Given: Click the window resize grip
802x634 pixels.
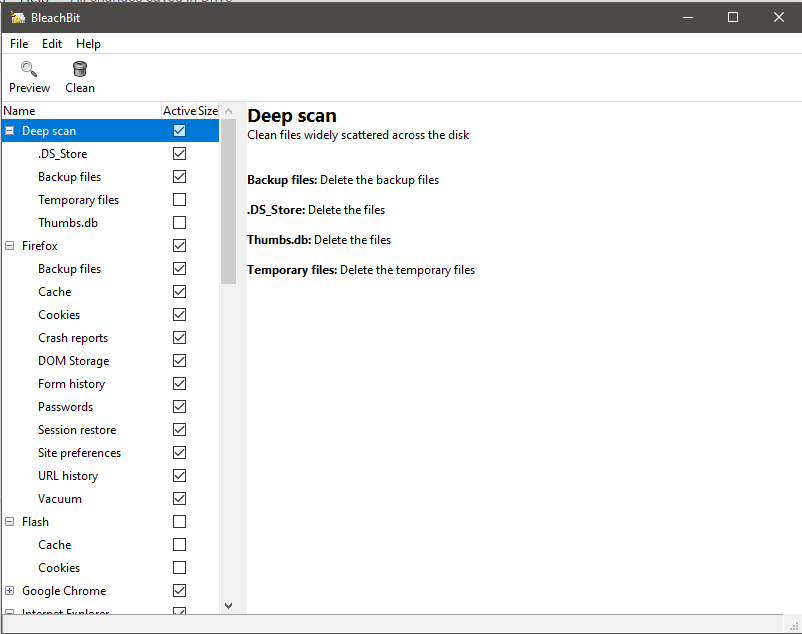Looking at the screenshot, I should click(794, 626).
